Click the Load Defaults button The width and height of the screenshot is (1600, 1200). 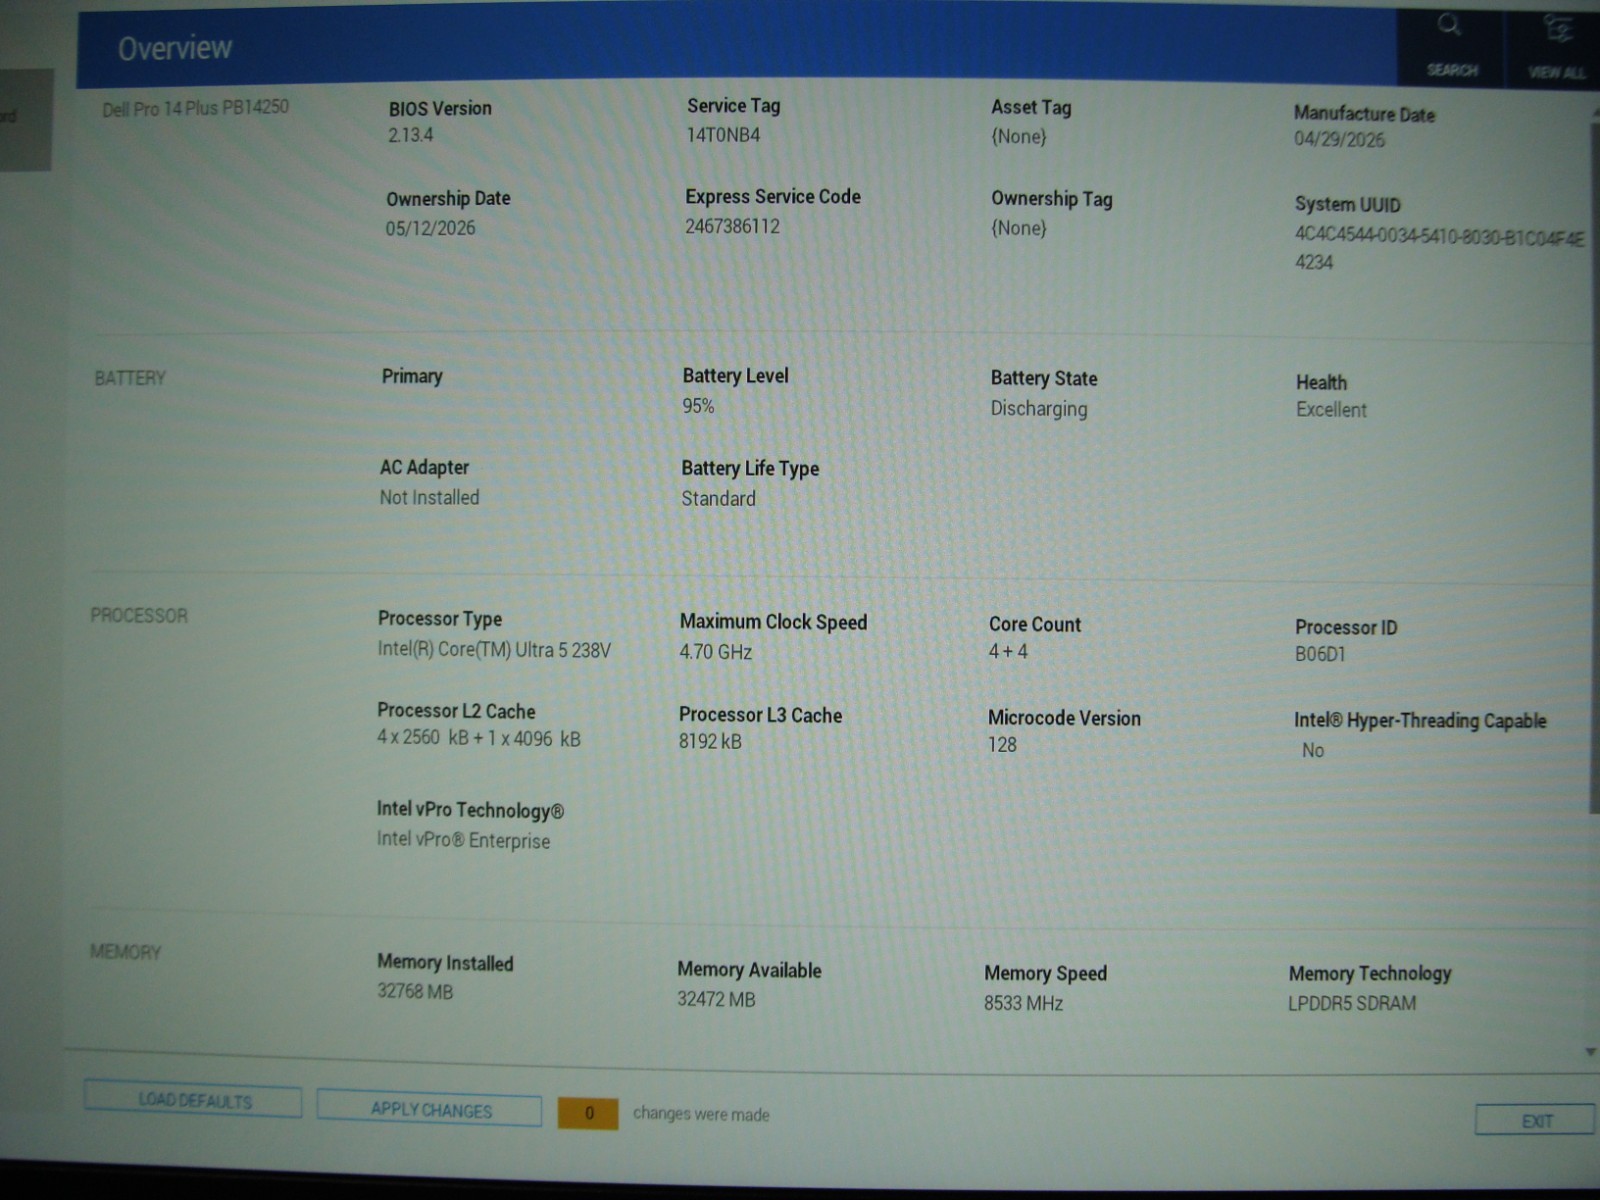(193, 1100)
